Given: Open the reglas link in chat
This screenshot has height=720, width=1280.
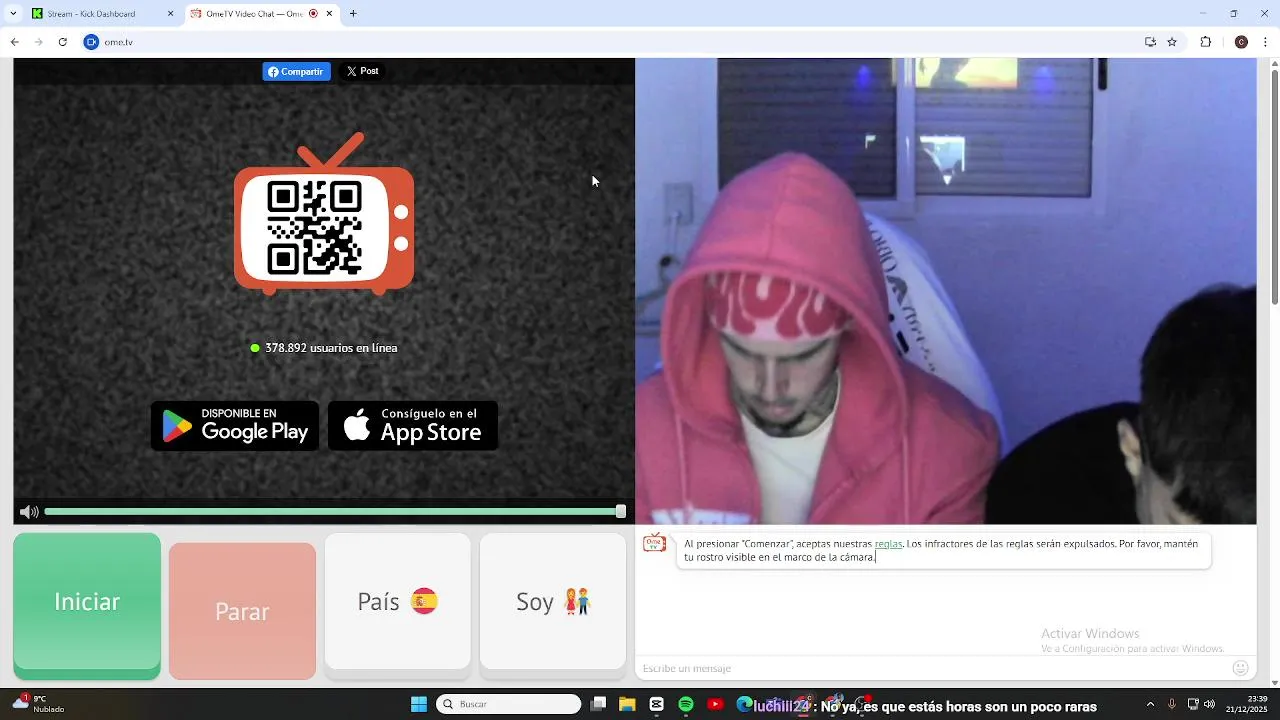Looking at the screenshot, I should point(888,544).
